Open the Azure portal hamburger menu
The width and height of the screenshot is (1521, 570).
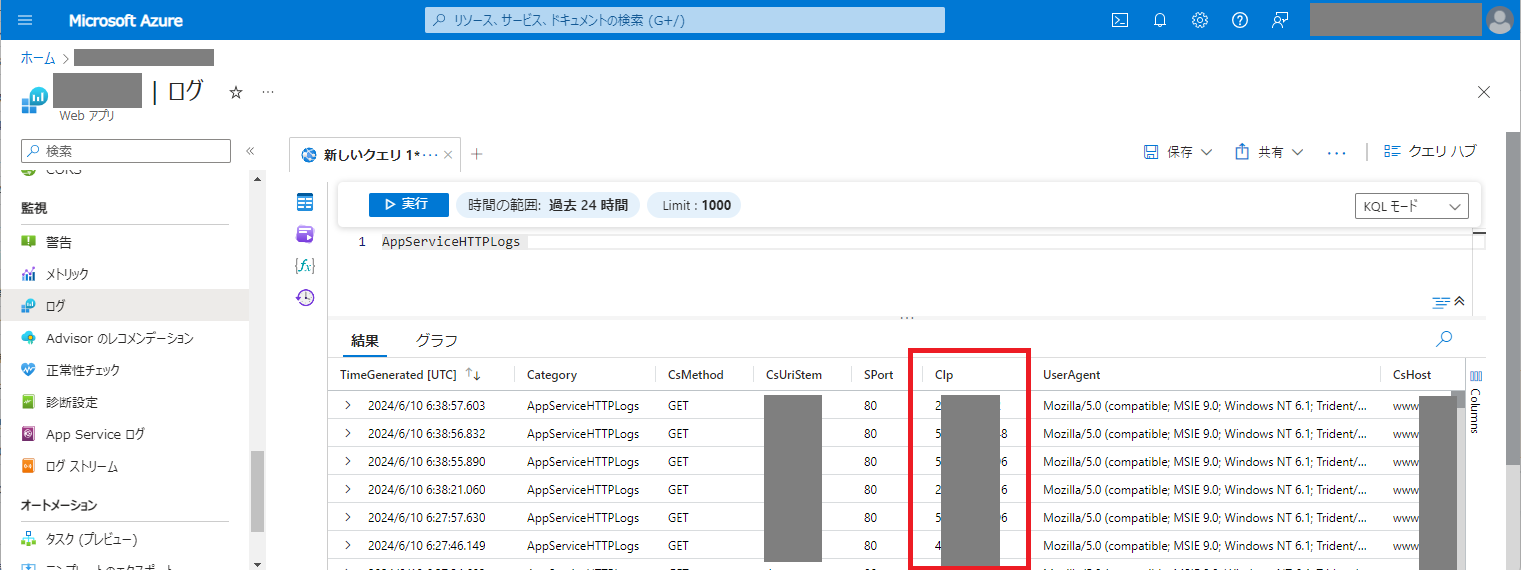coord(25,20)
